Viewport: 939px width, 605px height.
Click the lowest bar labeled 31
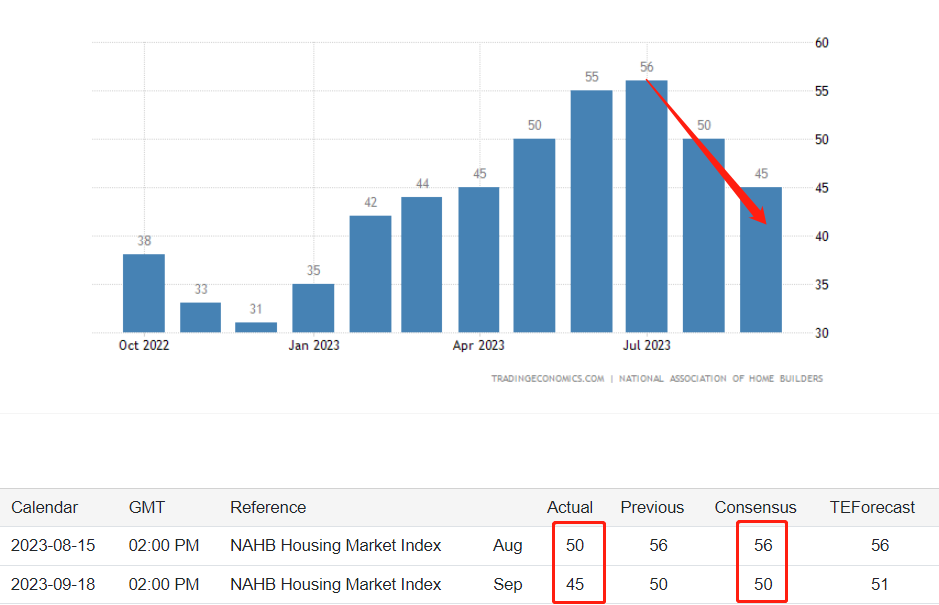(256, 327)
